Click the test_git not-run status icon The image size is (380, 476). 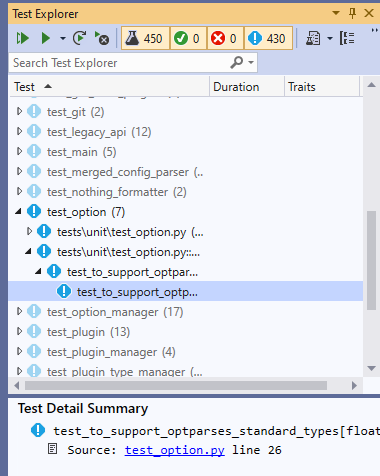[34, 111]
